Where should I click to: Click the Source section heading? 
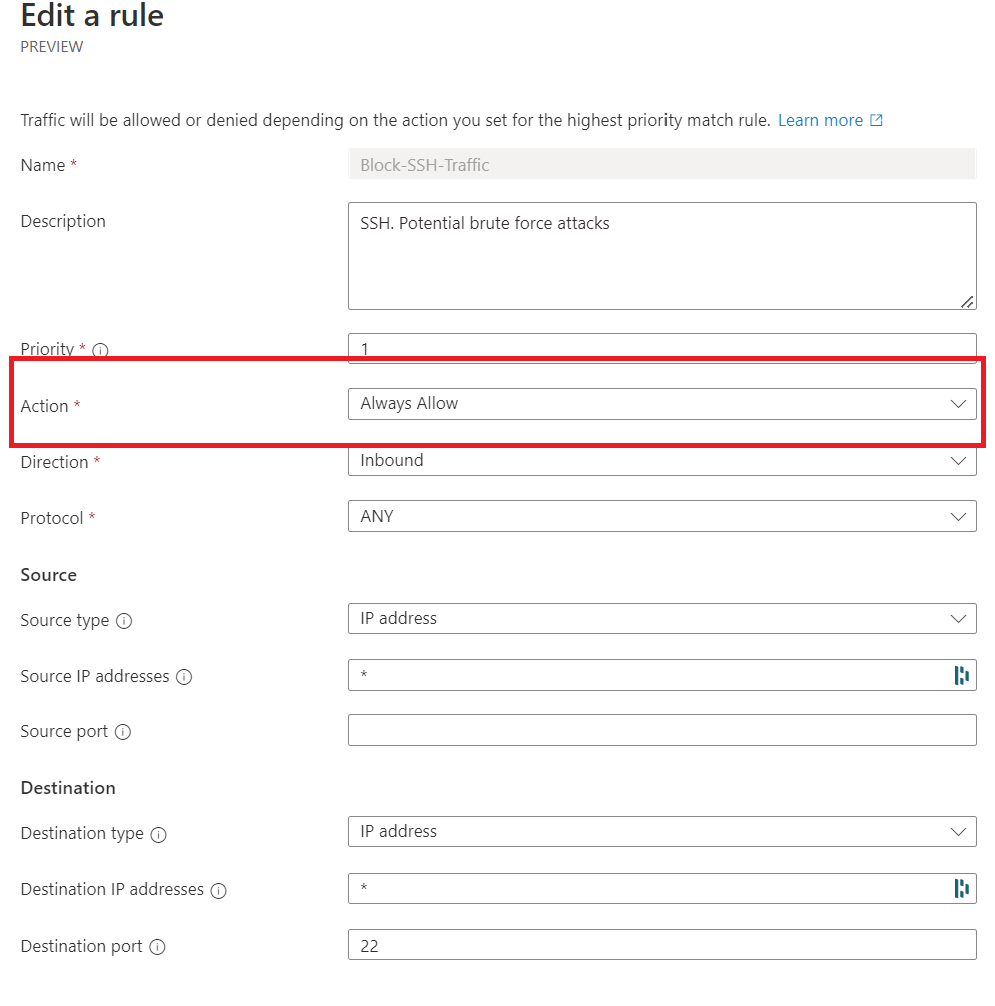[49, 575]
